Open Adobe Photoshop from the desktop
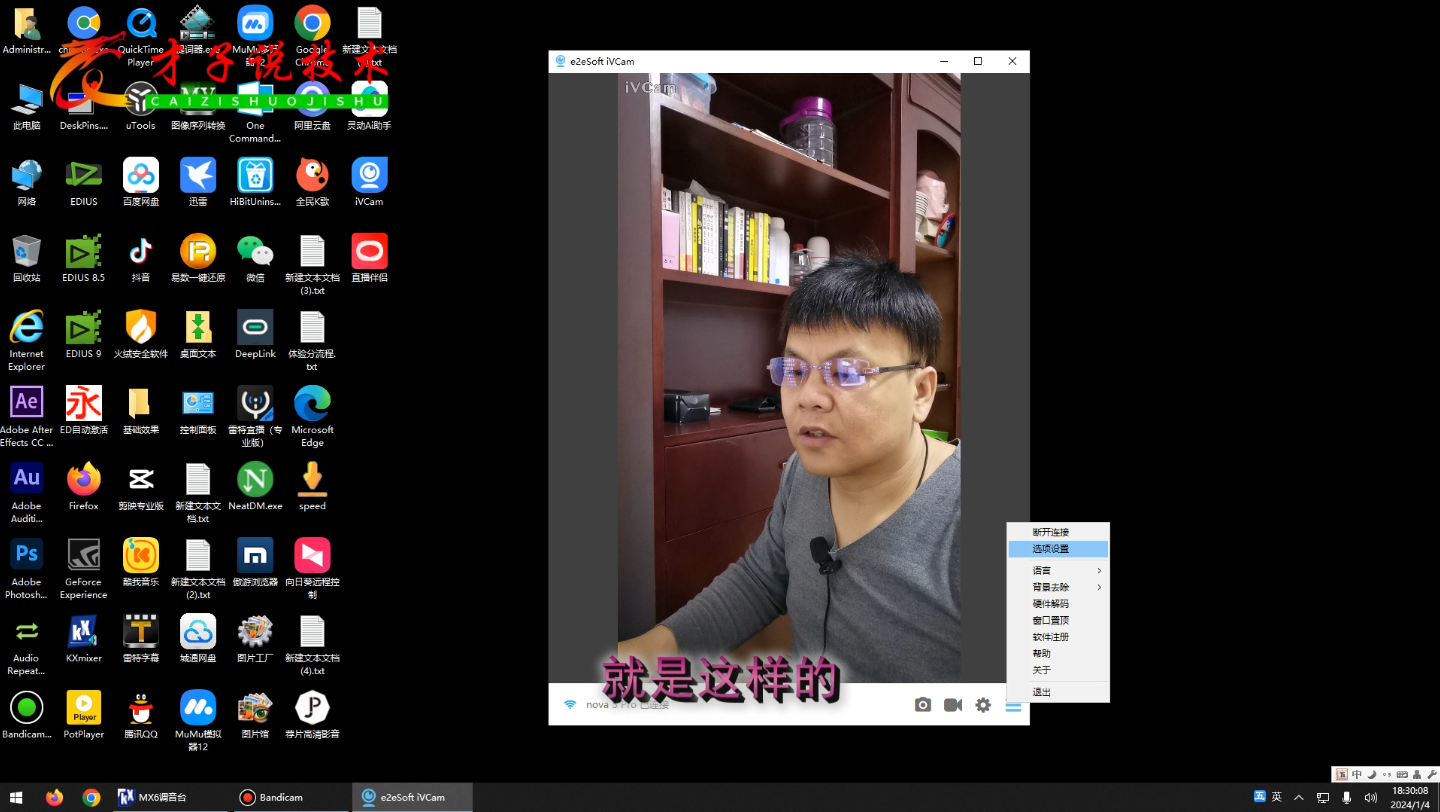The height and width of the screenshot is (812, 1440). pyautogui.click(x=26, y=555)
